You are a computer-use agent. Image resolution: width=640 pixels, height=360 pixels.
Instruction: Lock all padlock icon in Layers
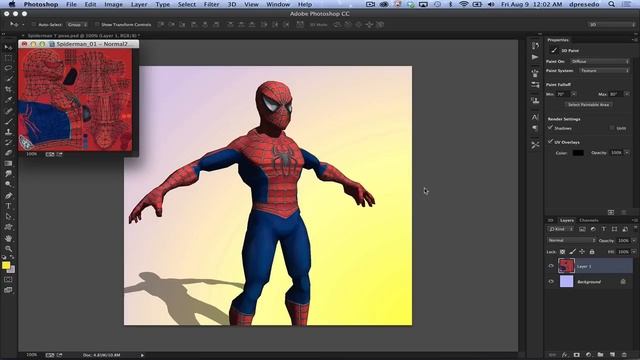pos(592,252)
